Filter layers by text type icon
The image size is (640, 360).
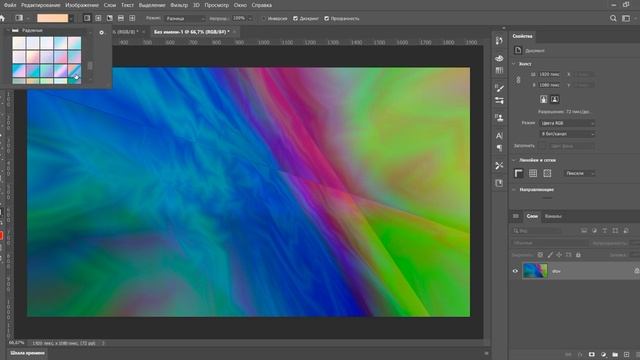604,231
